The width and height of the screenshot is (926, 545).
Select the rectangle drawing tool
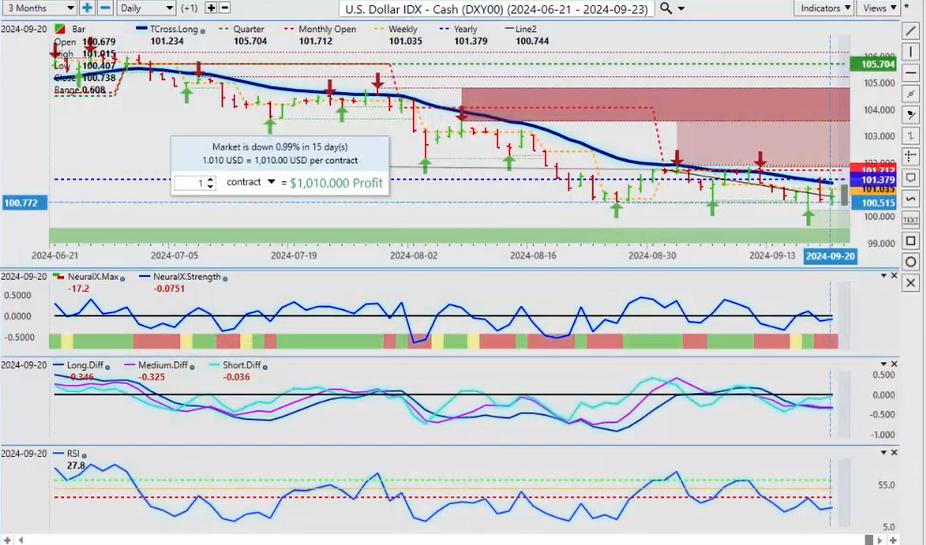pos(911,241)
